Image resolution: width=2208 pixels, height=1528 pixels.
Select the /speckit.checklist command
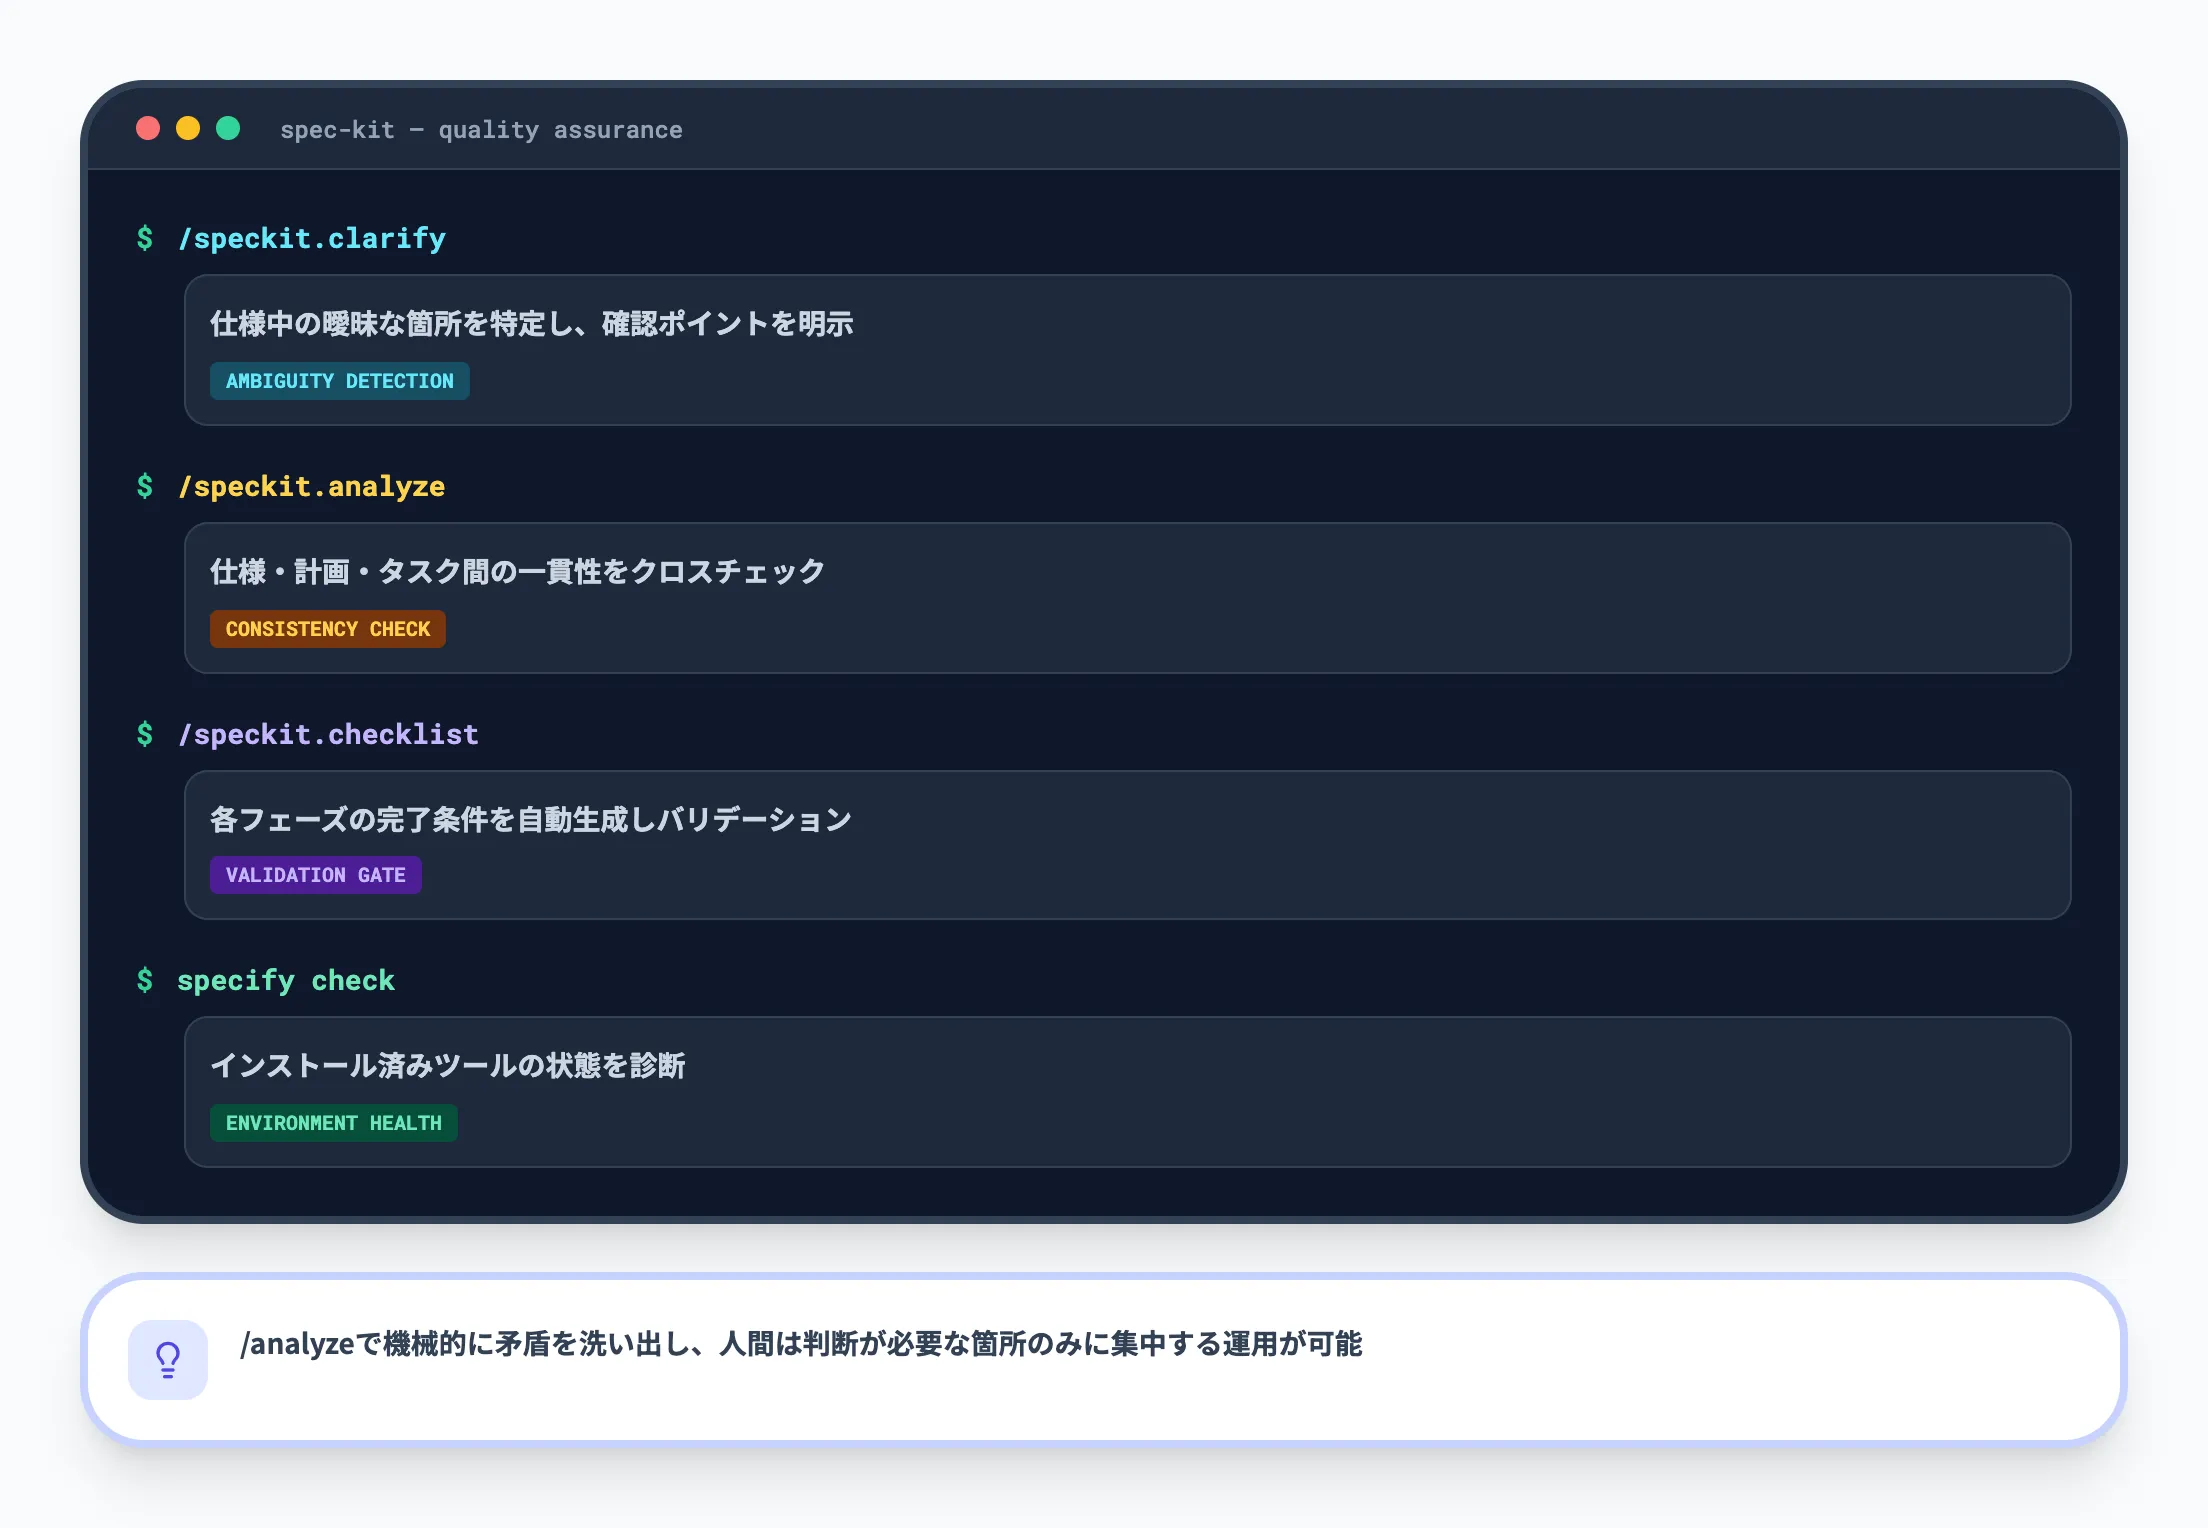click(328, 735)
